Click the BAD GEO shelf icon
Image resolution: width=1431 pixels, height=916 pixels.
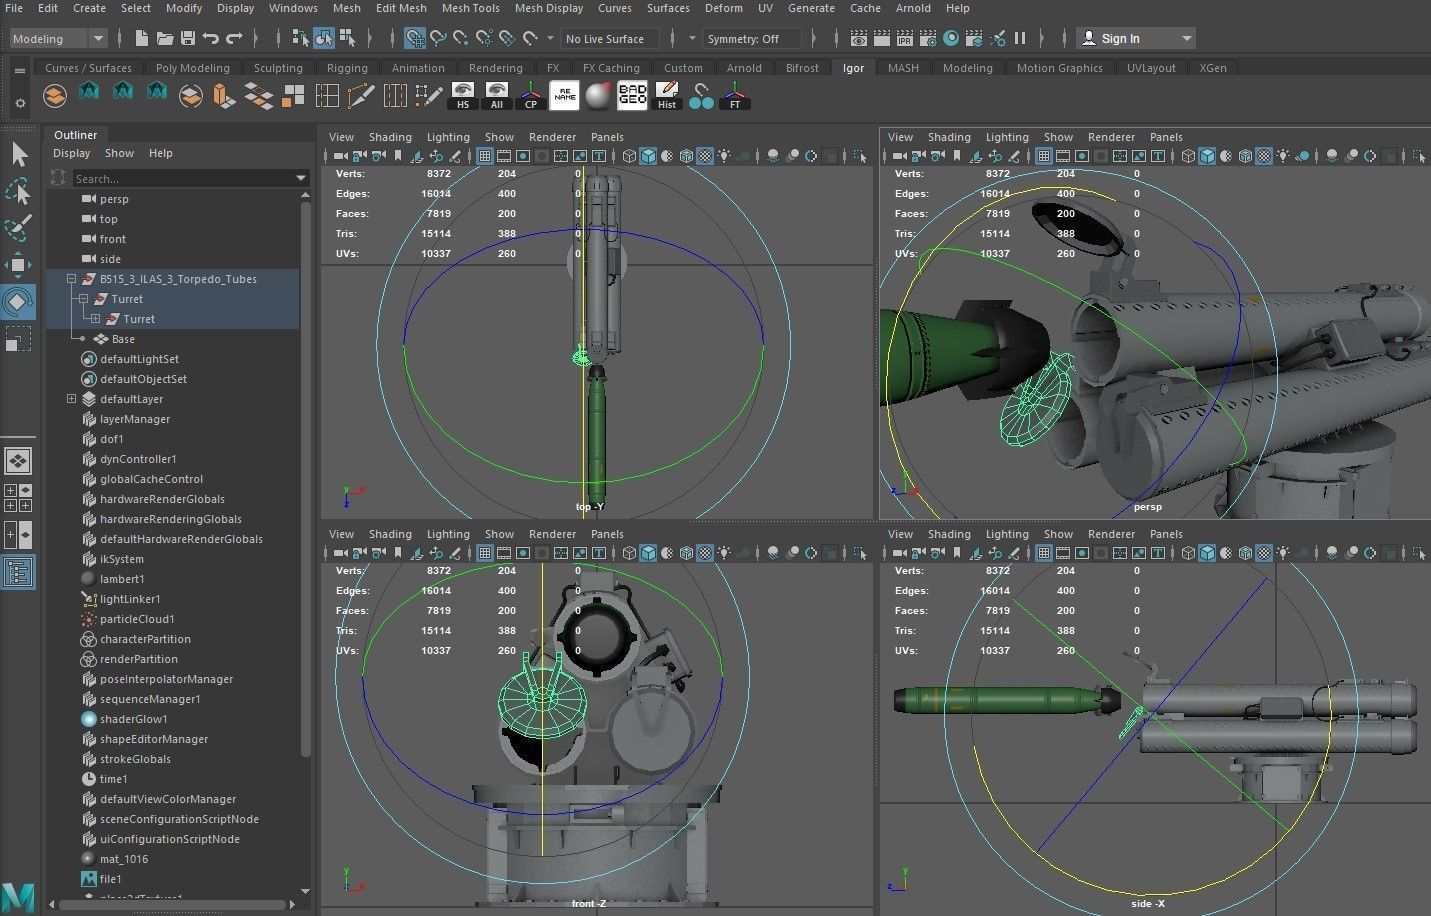point(633,96)
